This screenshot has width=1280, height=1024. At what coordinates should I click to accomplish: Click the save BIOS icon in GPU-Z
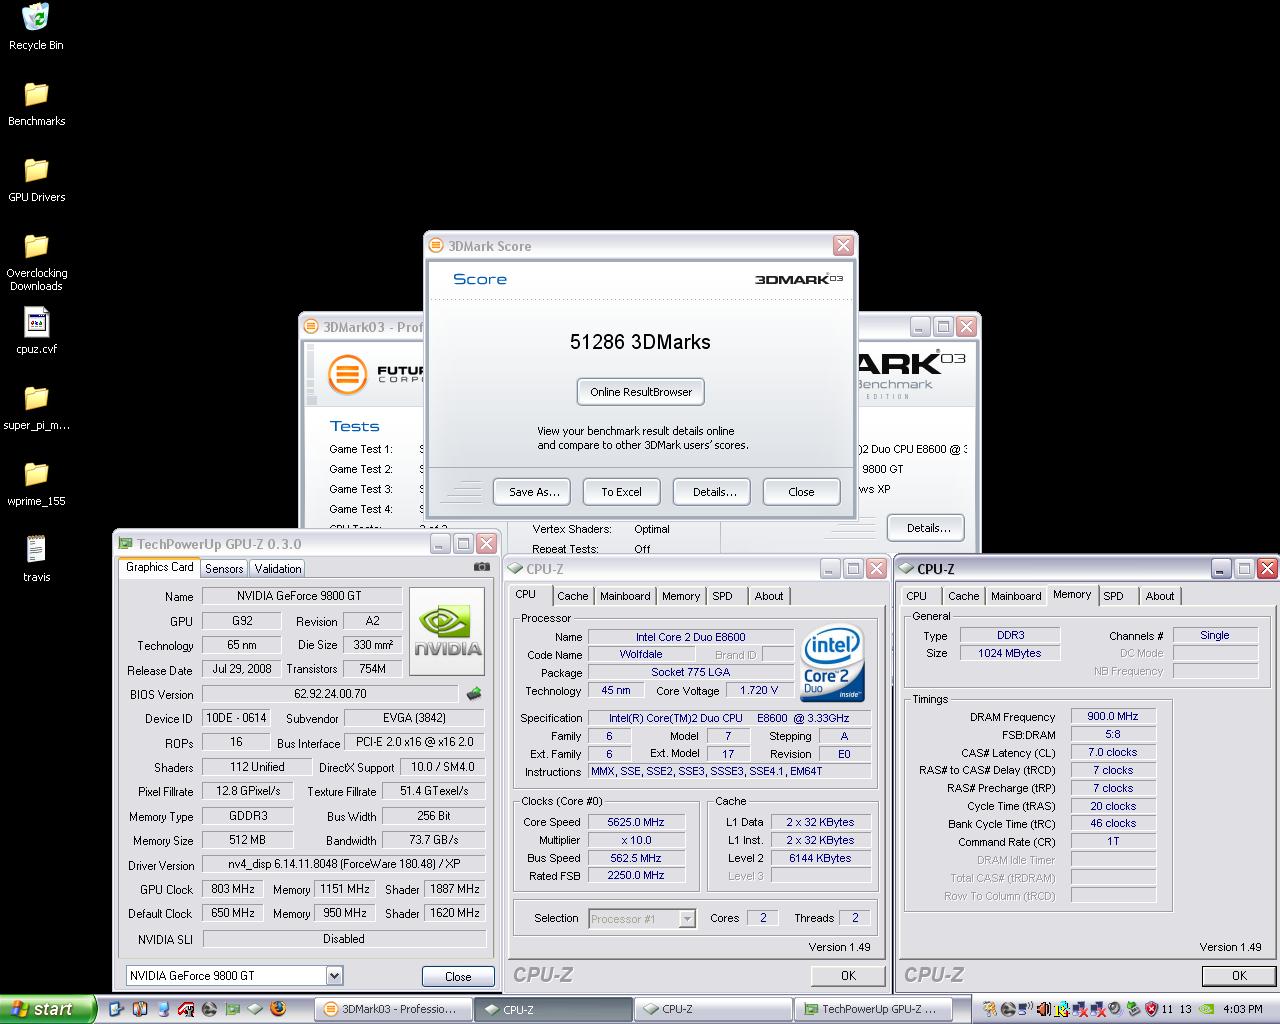click(474, 693)
